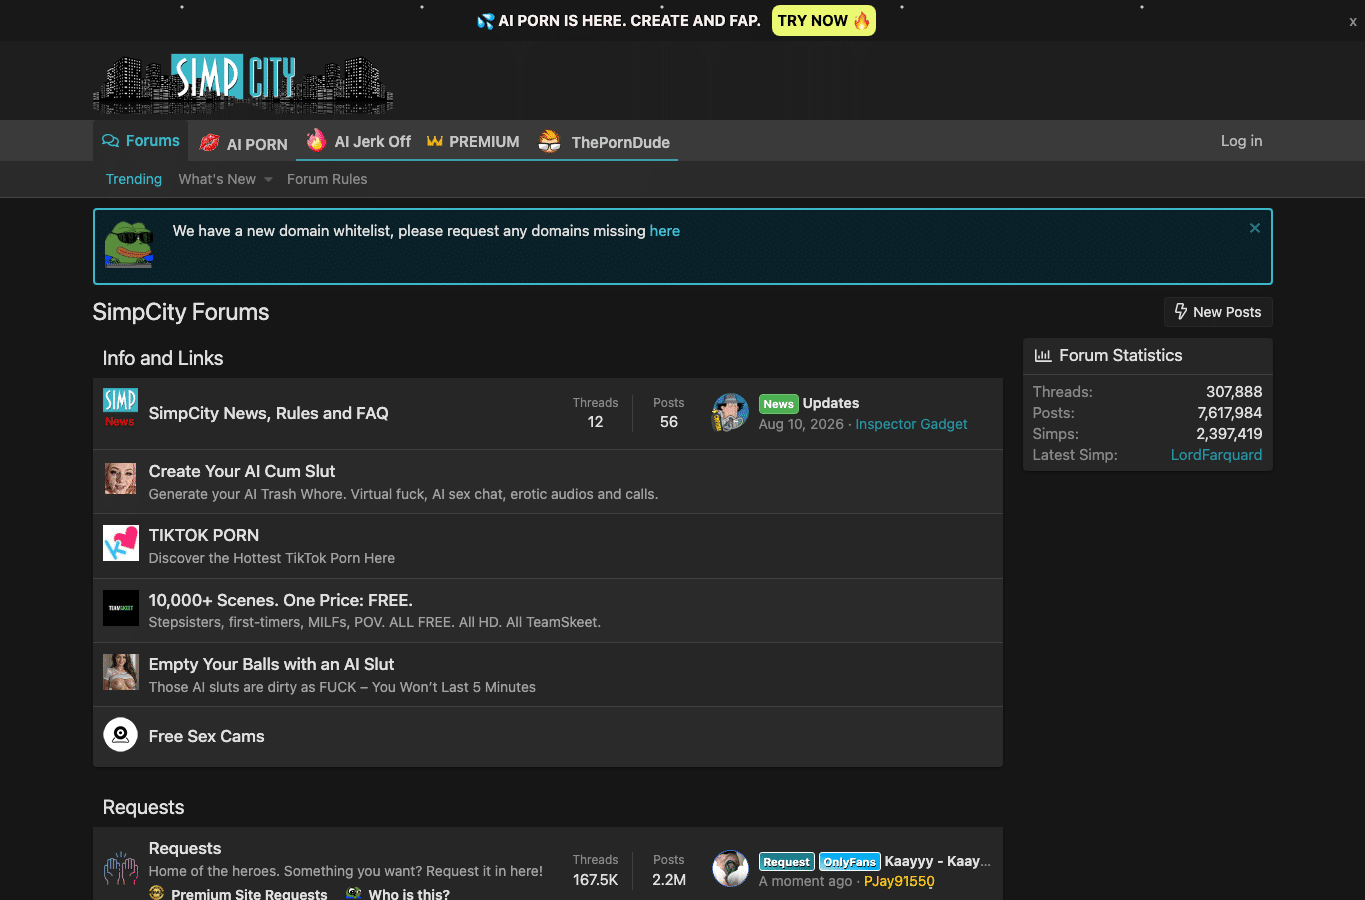The height and width of the screenshot is (900, 1365).
Task: Click the Requests raised-hands forum icon
Action: click(x=121, y=868)
